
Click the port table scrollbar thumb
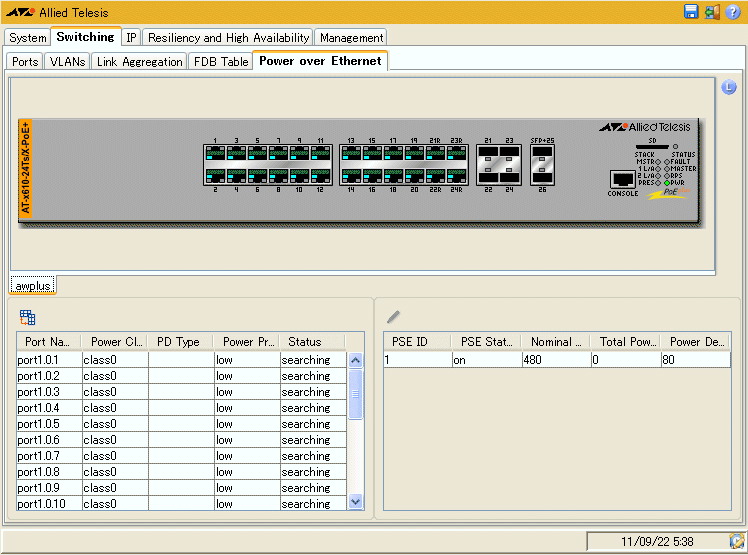(x=355, y=394)
